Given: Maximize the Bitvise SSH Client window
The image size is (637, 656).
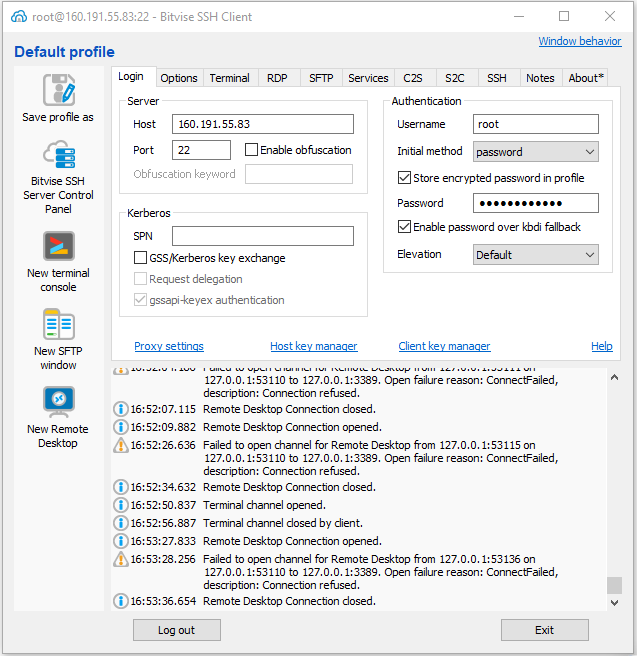Looking at the screenshot, I should 564,17.
